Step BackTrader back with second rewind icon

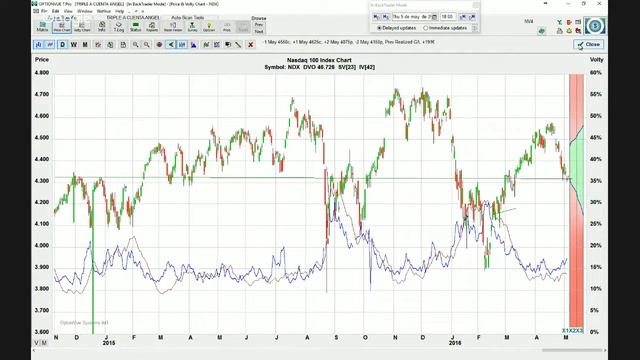(x=385, y=17)
